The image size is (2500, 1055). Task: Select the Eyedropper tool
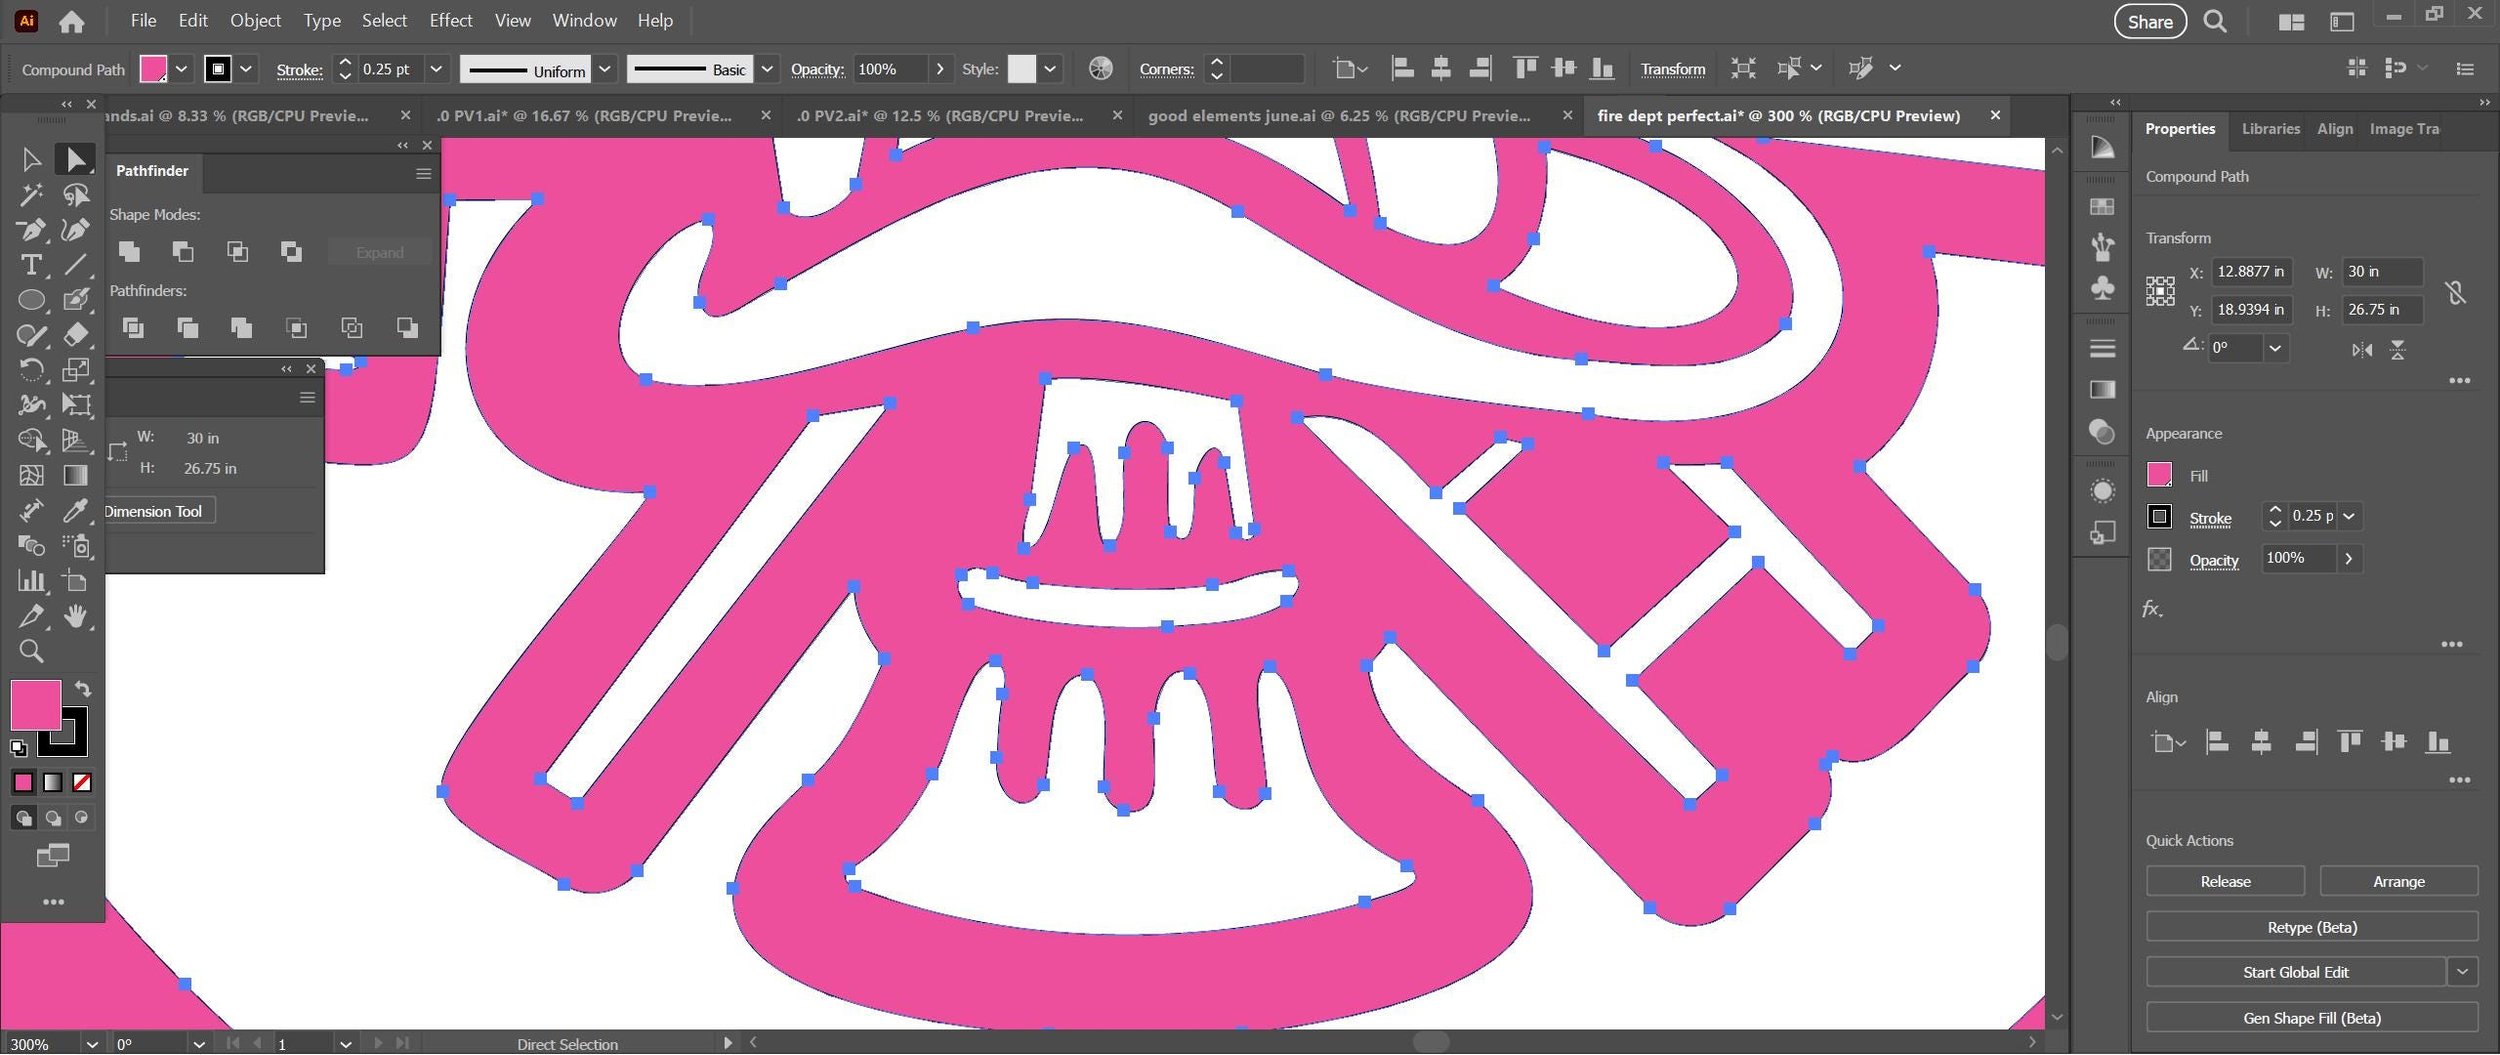[75, 511]
